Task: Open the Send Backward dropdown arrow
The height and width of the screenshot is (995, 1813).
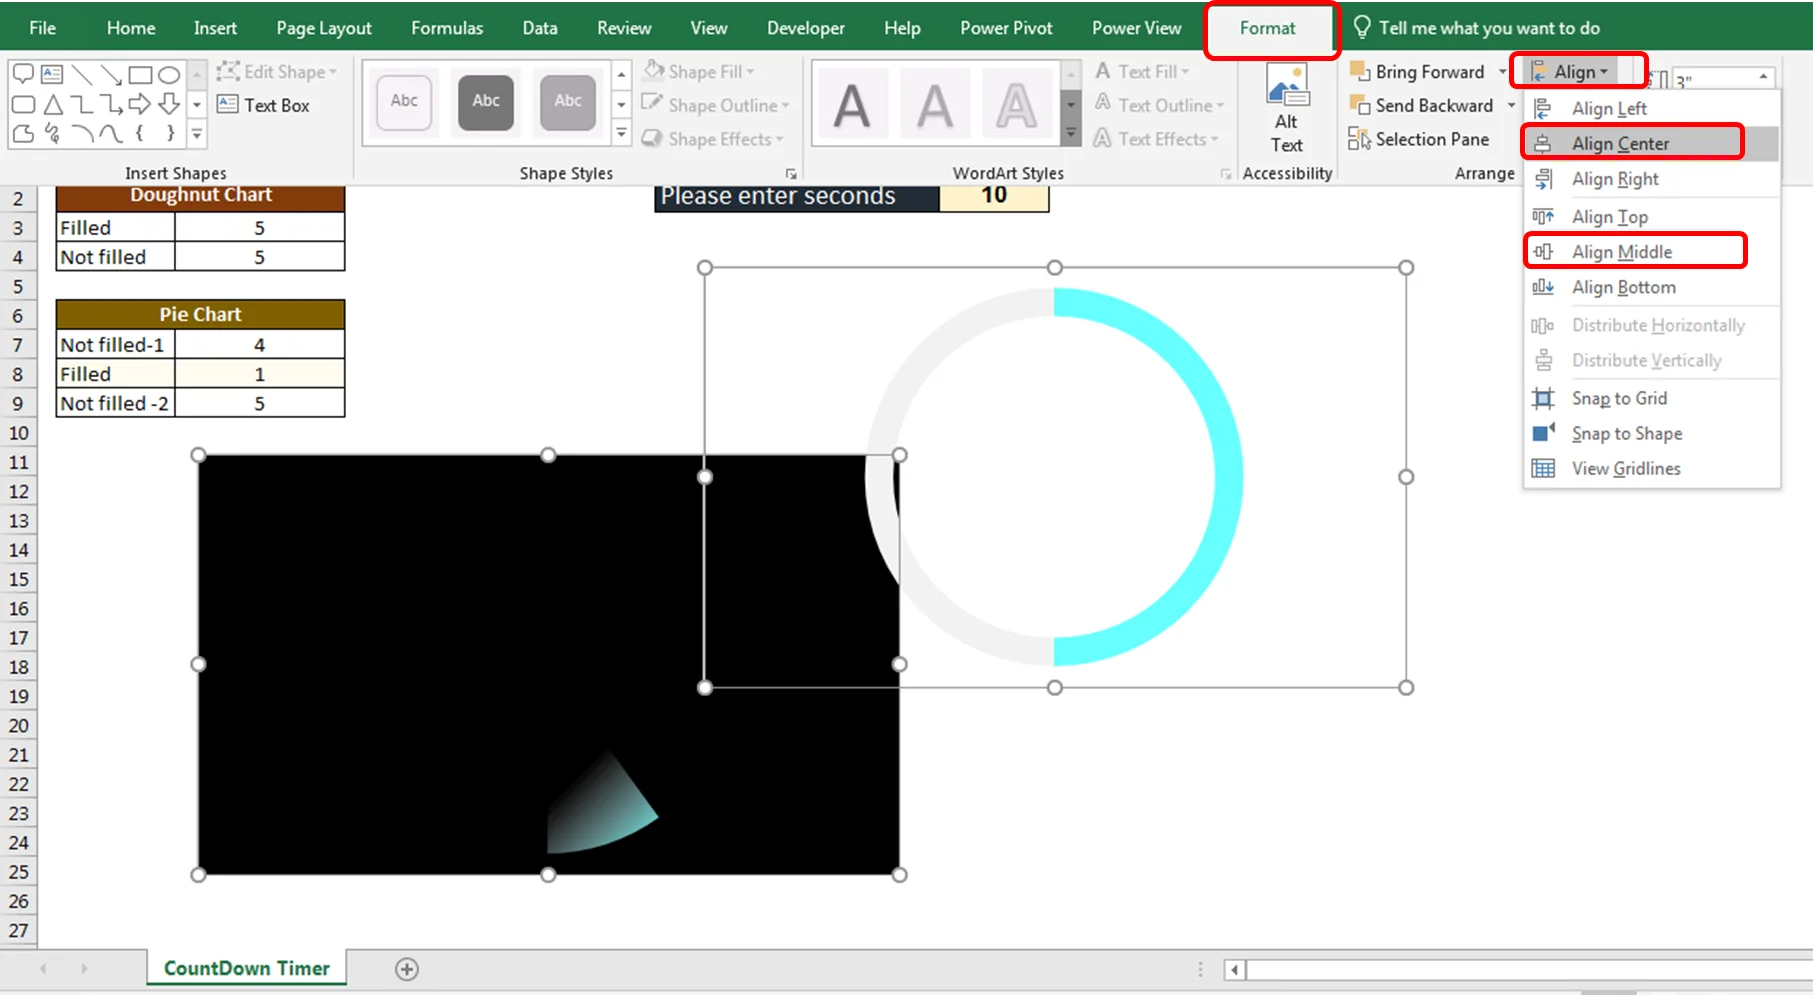Action: pos(1511,105)
